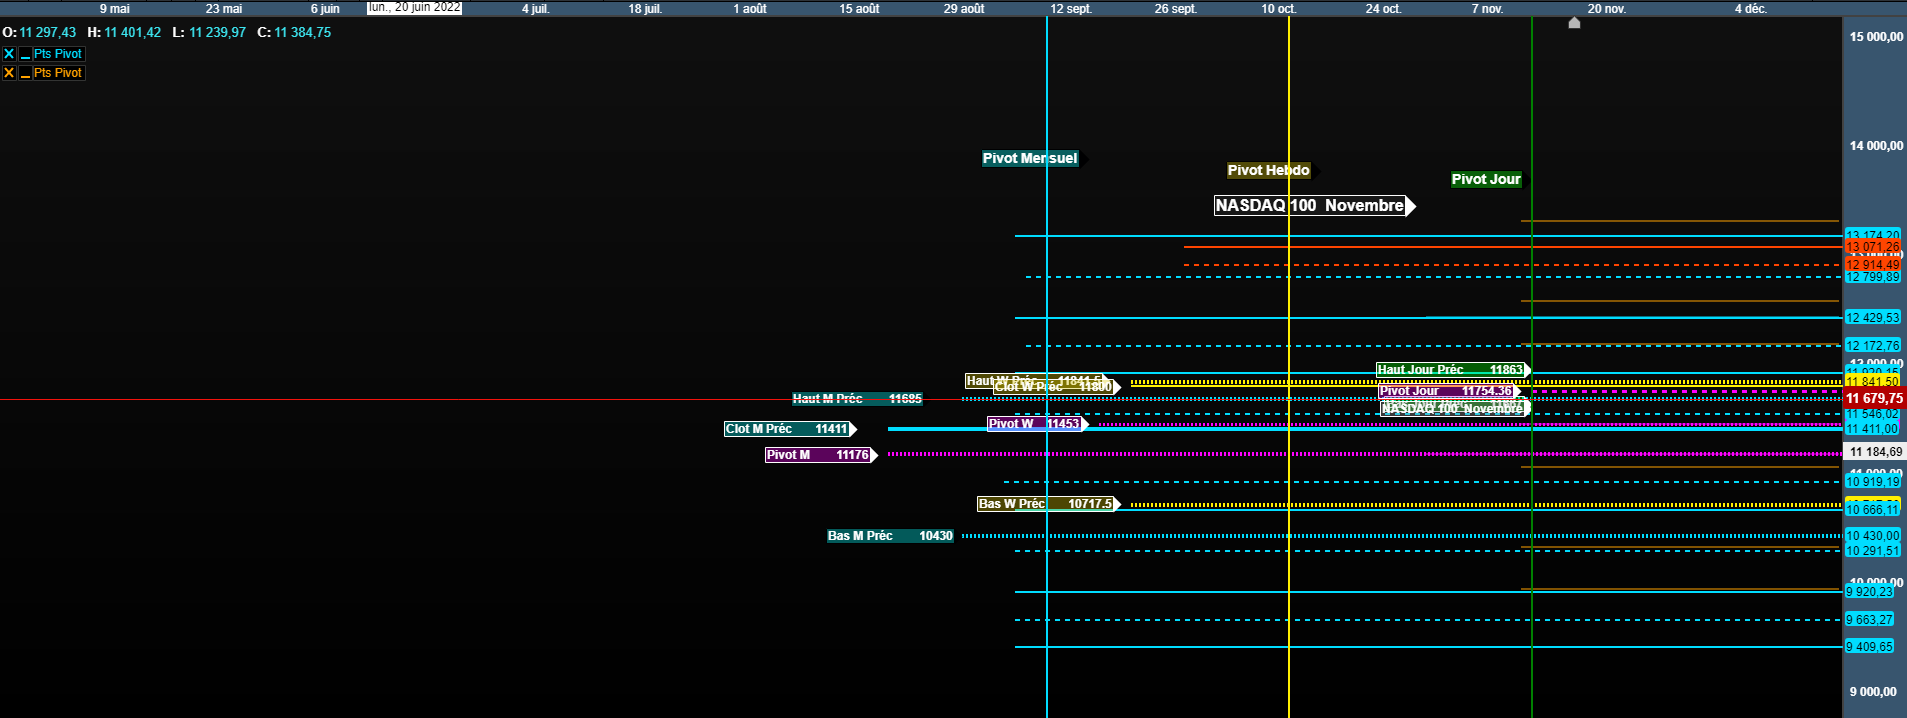
Task: Click the '10 oct.' date on the time axis
Action: click(1279, 9)
